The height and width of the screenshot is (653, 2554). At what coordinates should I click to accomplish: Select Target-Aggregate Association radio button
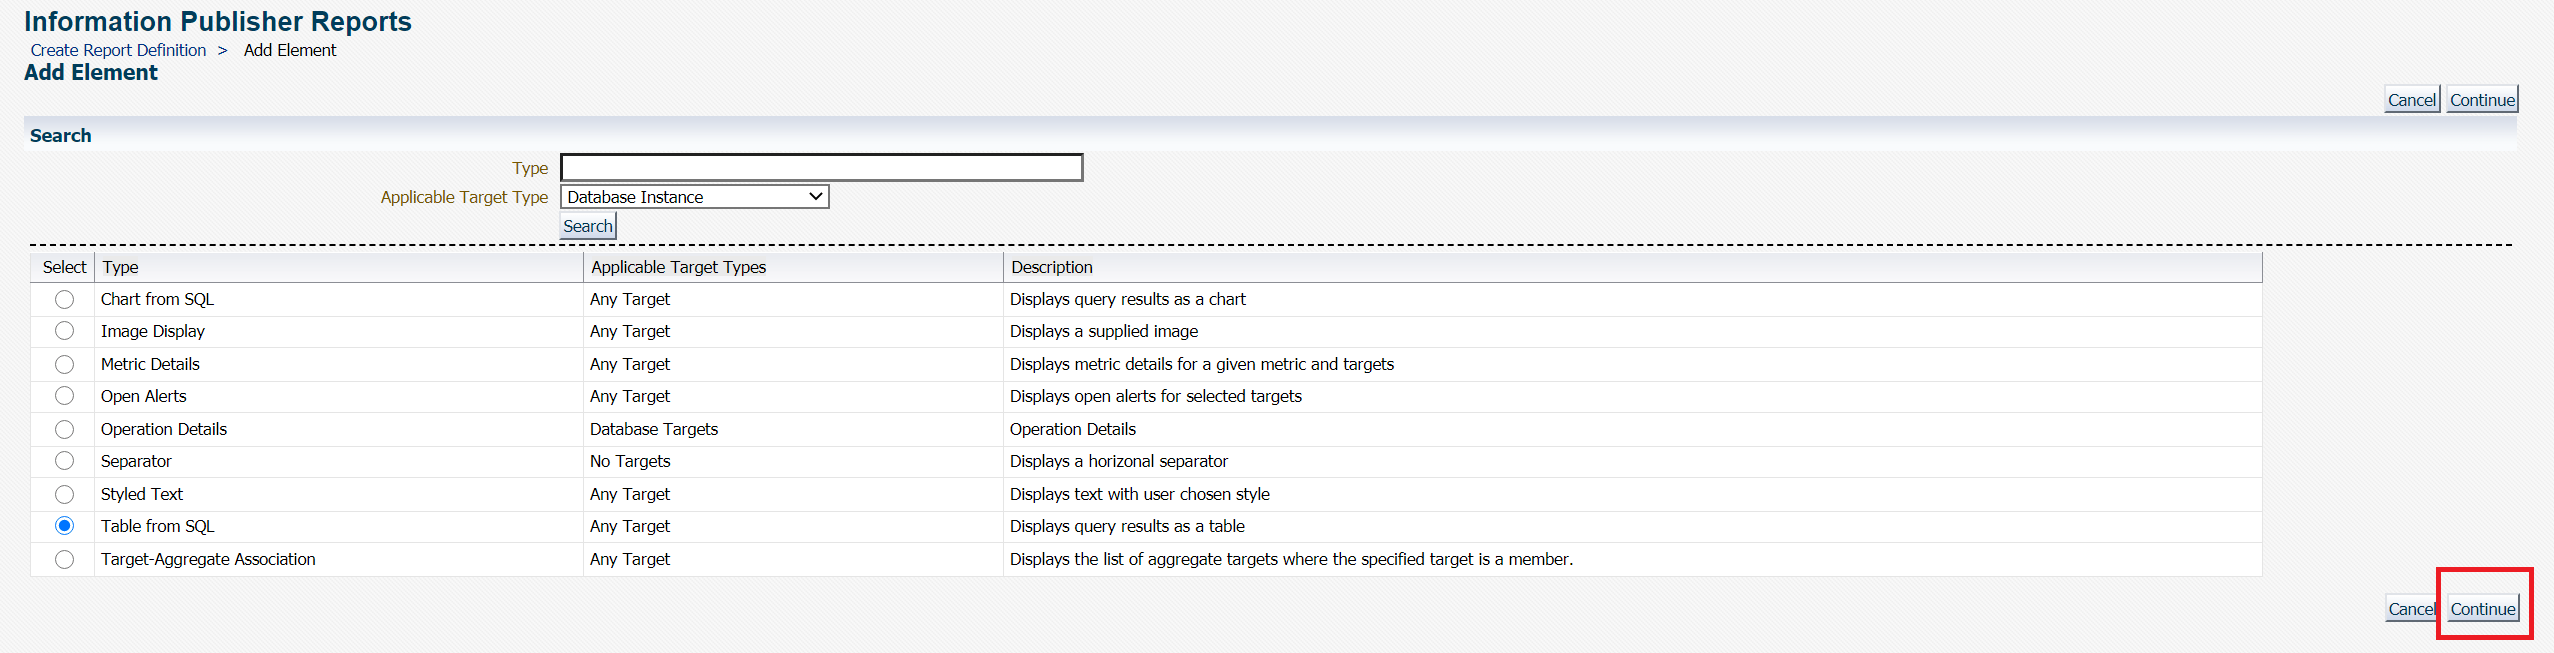tap(64, 559)
